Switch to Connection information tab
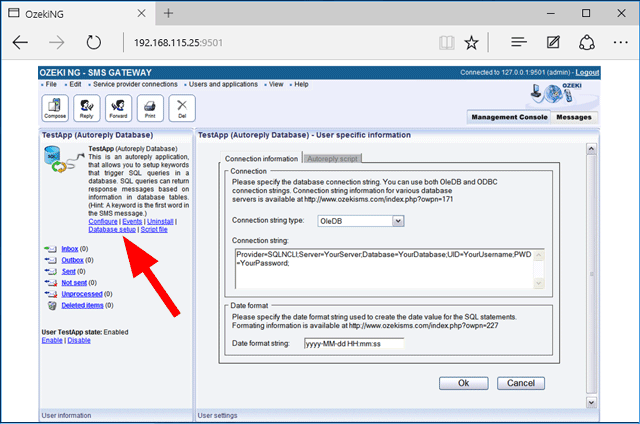The height and width of the screenshot is (424, 640). [261, 158]
